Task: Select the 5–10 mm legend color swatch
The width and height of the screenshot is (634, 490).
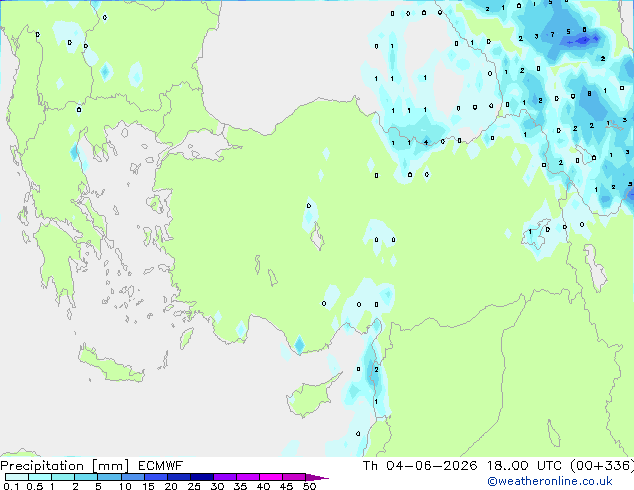Action: click(x=109, y=477)
